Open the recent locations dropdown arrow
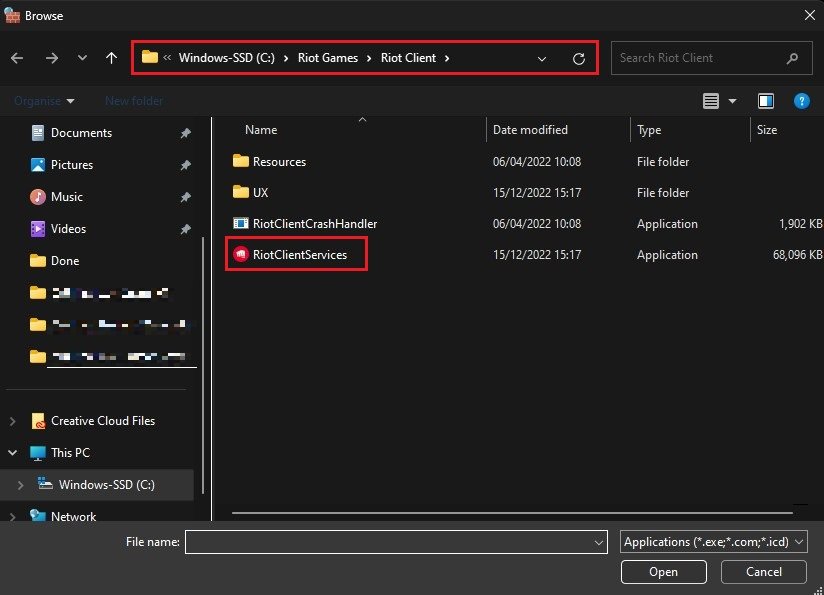Image resolution: width=824 pixels, height=595 pixels. click(82, 59)
